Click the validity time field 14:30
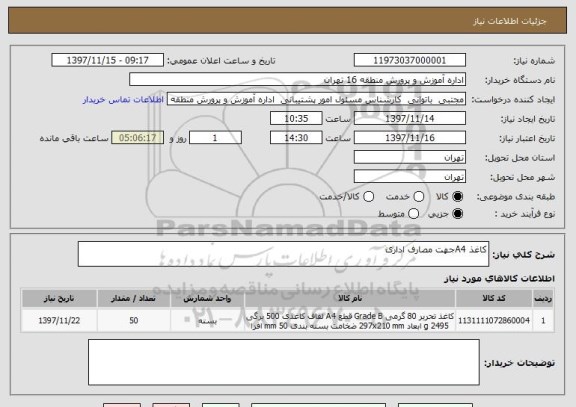This screenshot has height=407, width=576. pos(296,138)
